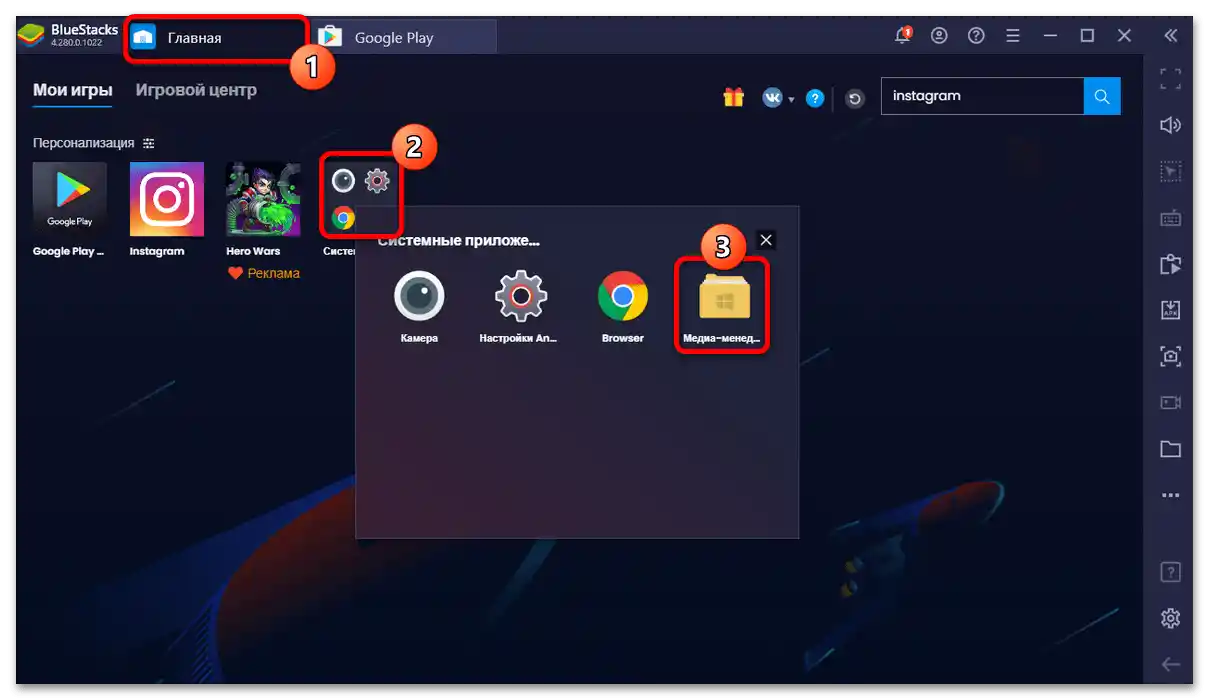Image resolution: width=1209 pixels, height=700 pixels.
Task: Expand the VK dropdown arrow
Action: [791, 99]
